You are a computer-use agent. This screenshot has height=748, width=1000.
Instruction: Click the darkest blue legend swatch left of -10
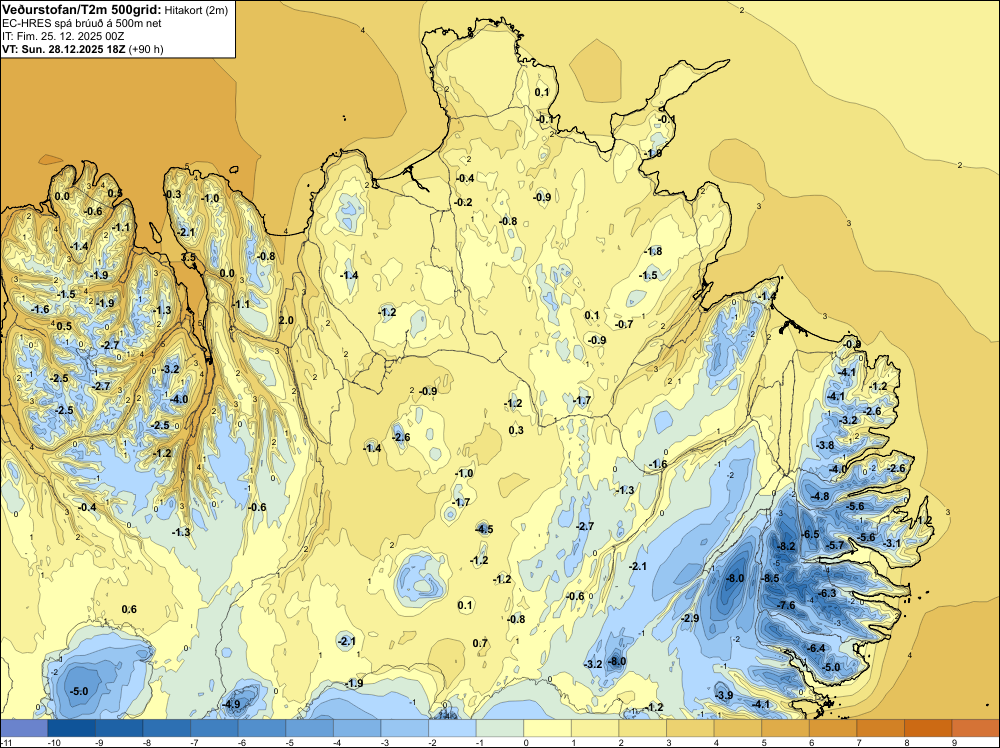[24, 728]
